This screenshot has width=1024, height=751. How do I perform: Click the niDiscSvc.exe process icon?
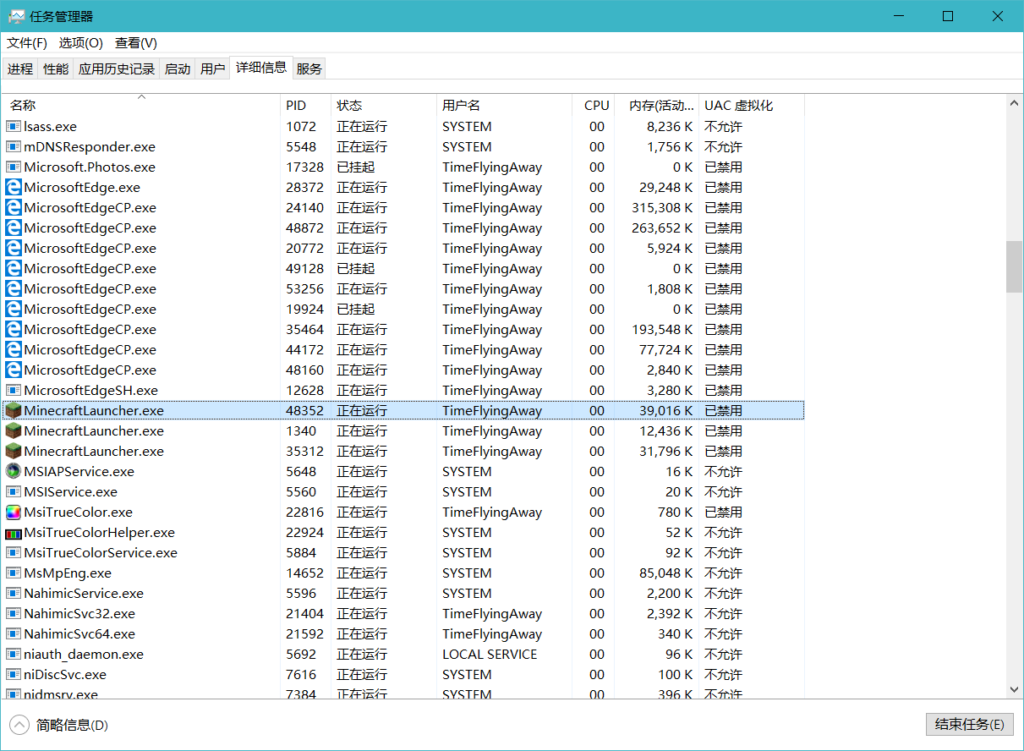point(13,674)
